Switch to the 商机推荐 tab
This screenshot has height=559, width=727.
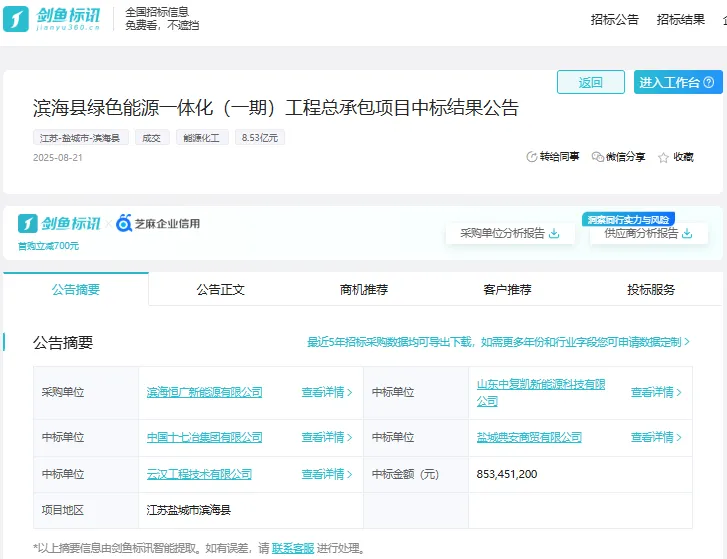(364, 290)
